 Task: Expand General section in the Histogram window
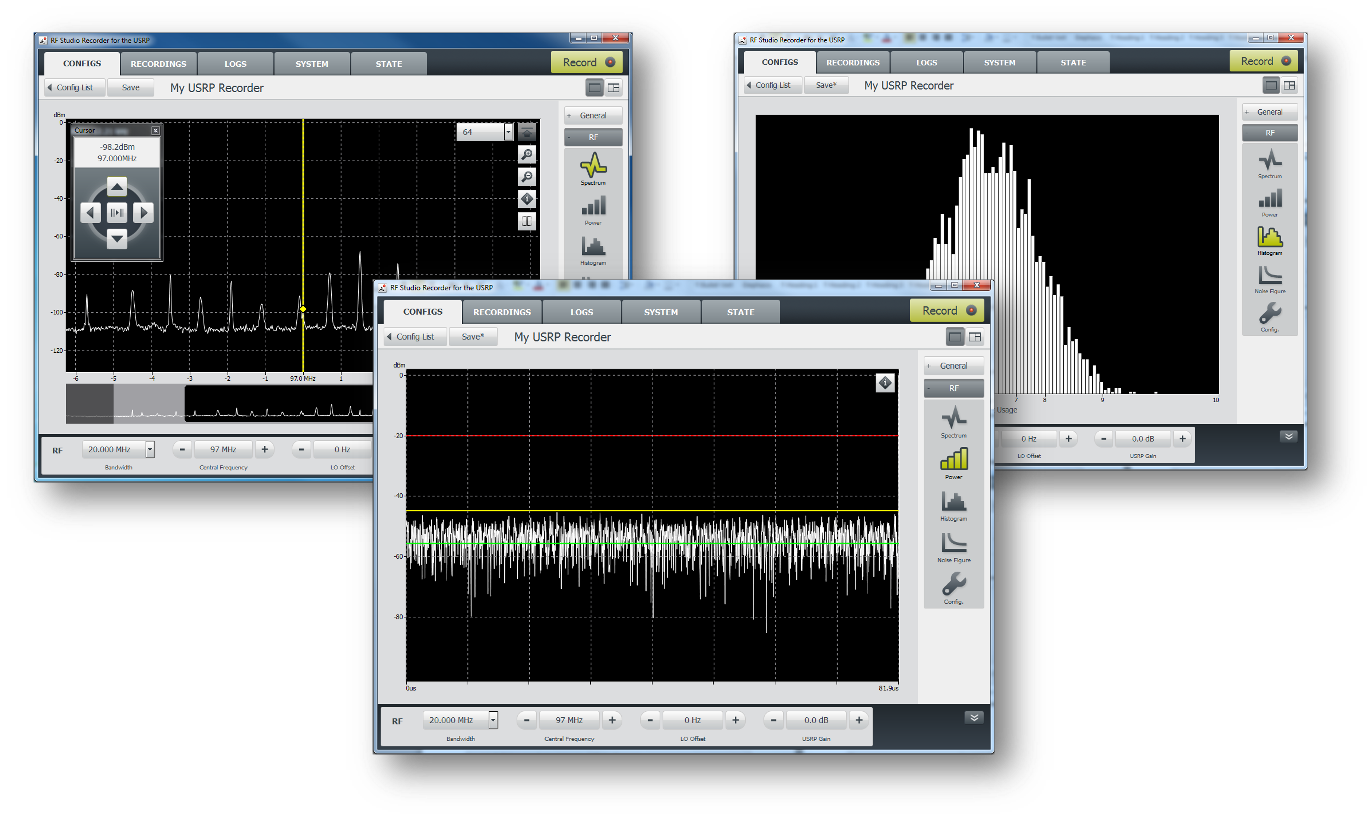tap(1269, 112)
